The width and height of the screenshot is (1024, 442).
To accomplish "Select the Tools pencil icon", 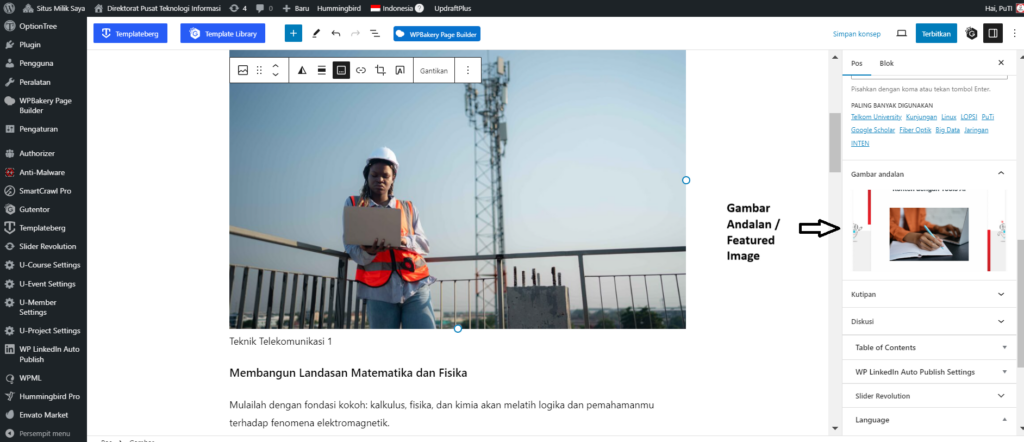I will 316,33.
